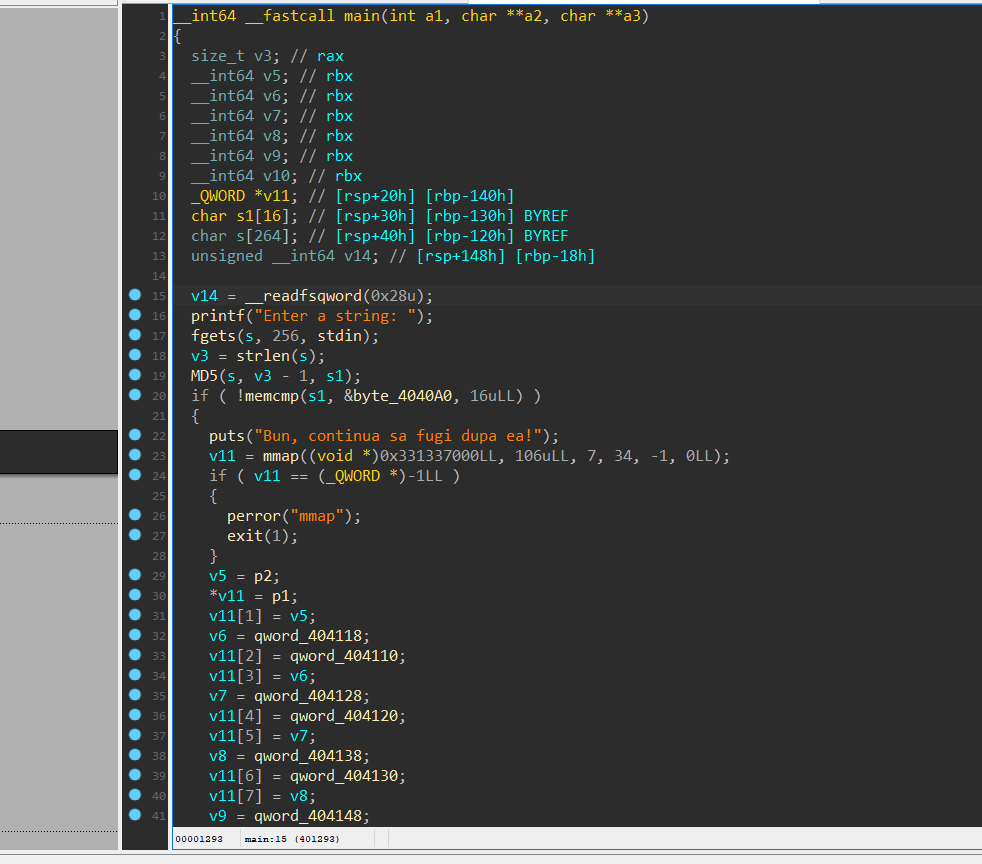Viewport: 982px width, 864px height.
Task: Click [rsp+148h] stack offset comment
Action: click(461, 256)
